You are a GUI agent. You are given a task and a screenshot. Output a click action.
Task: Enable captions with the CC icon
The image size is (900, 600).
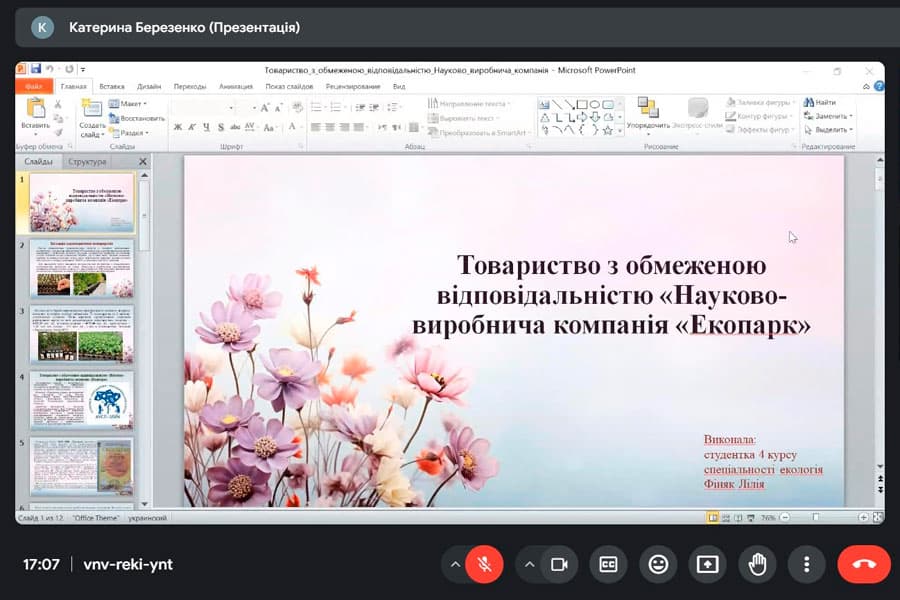[x=608, y=563]
